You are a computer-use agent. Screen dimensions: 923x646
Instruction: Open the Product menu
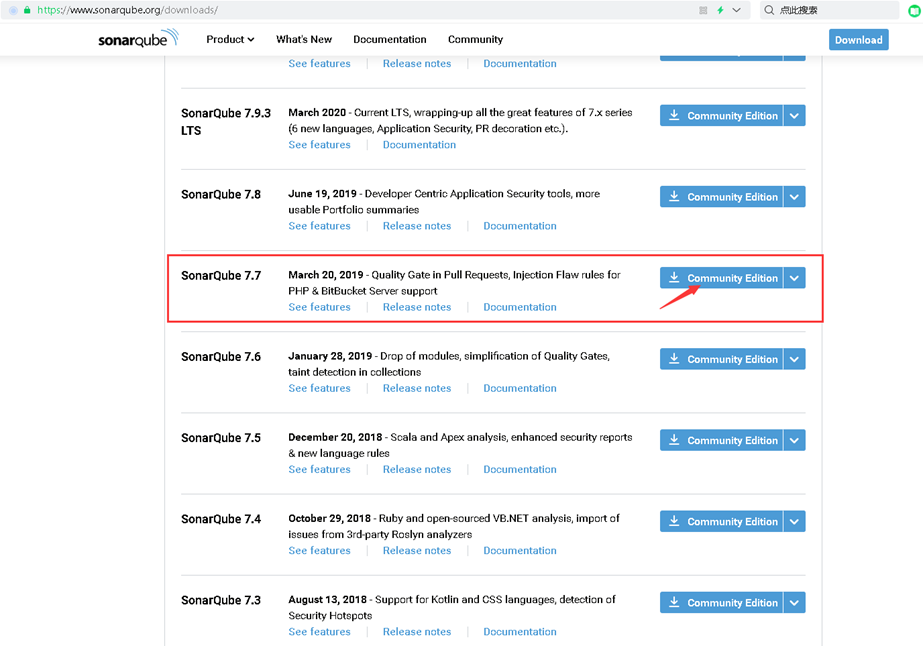coord(230,39)
